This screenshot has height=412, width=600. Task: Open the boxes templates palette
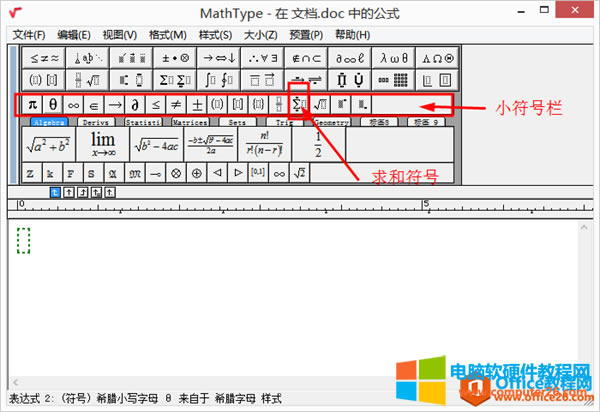[x=437, y=80]
